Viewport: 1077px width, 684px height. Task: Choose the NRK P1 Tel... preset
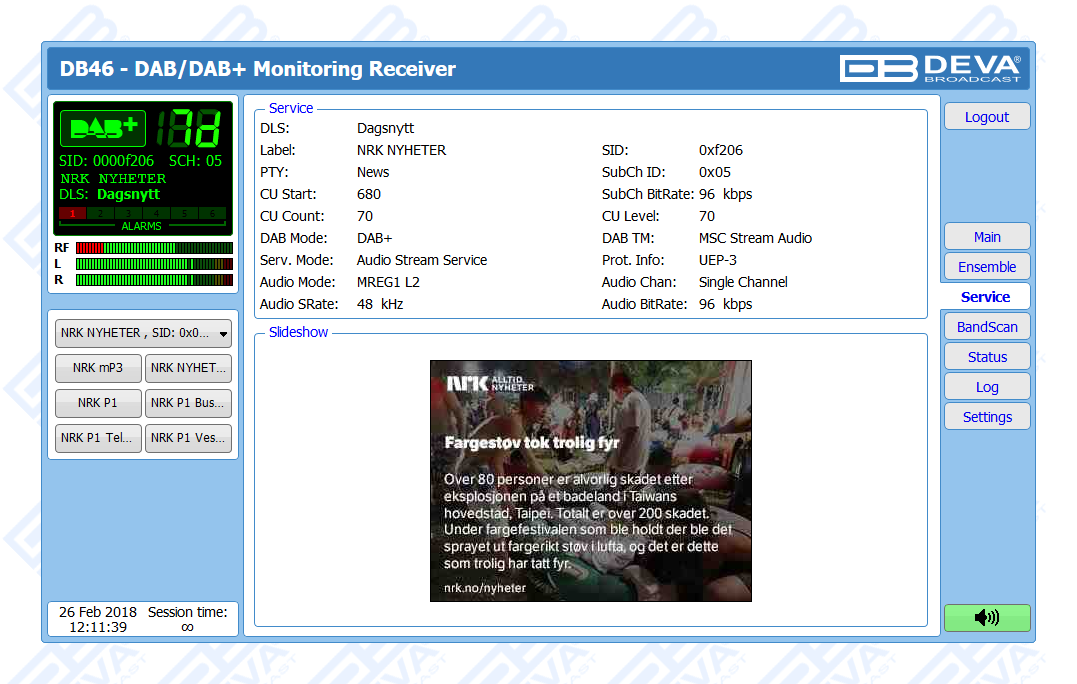tap(98, 438)
